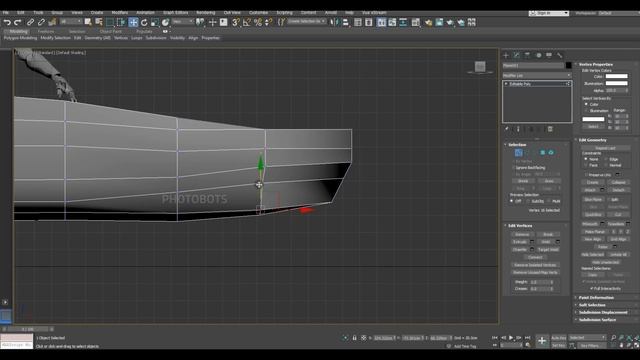Click the Redo arrow icon
The width and height of the screenshot is (640, 360).
[18, 22]
